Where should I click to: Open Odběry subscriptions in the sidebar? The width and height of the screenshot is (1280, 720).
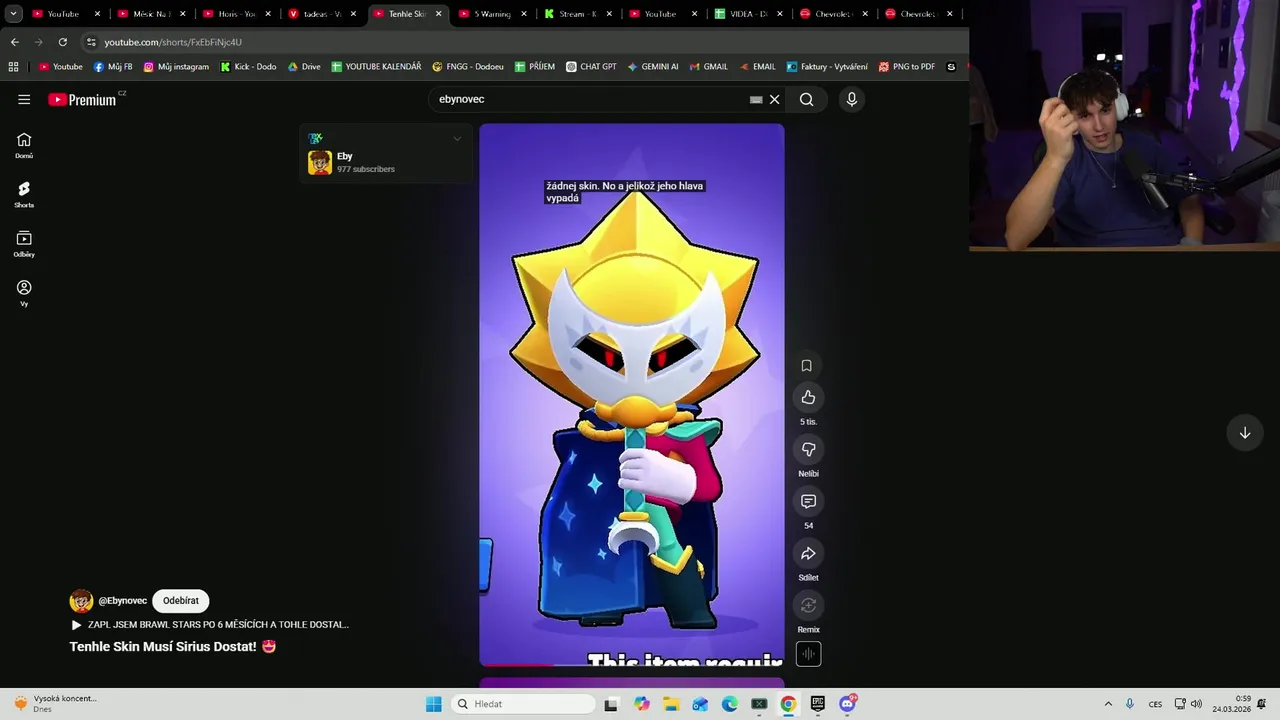tap(24, 244)
